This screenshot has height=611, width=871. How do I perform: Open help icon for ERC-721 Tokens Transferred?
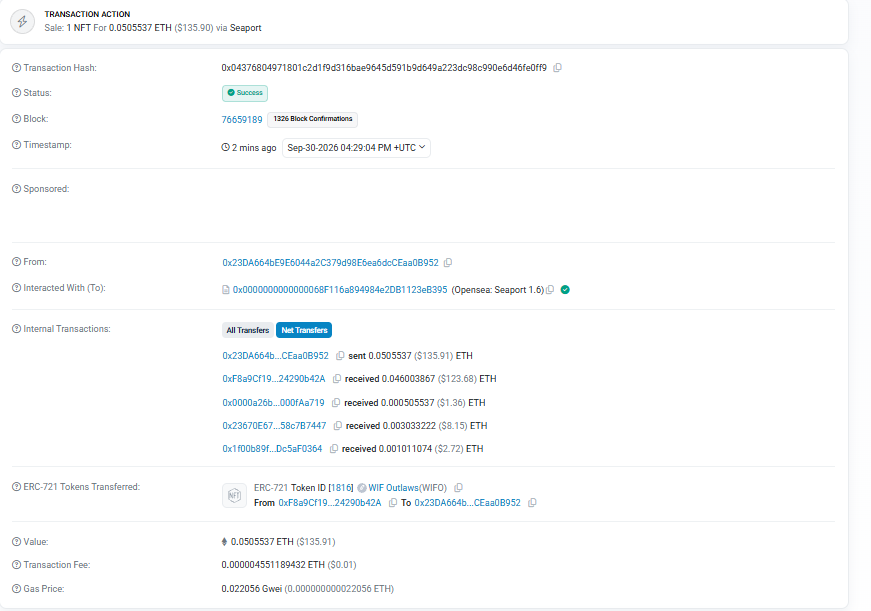[17, 487]
